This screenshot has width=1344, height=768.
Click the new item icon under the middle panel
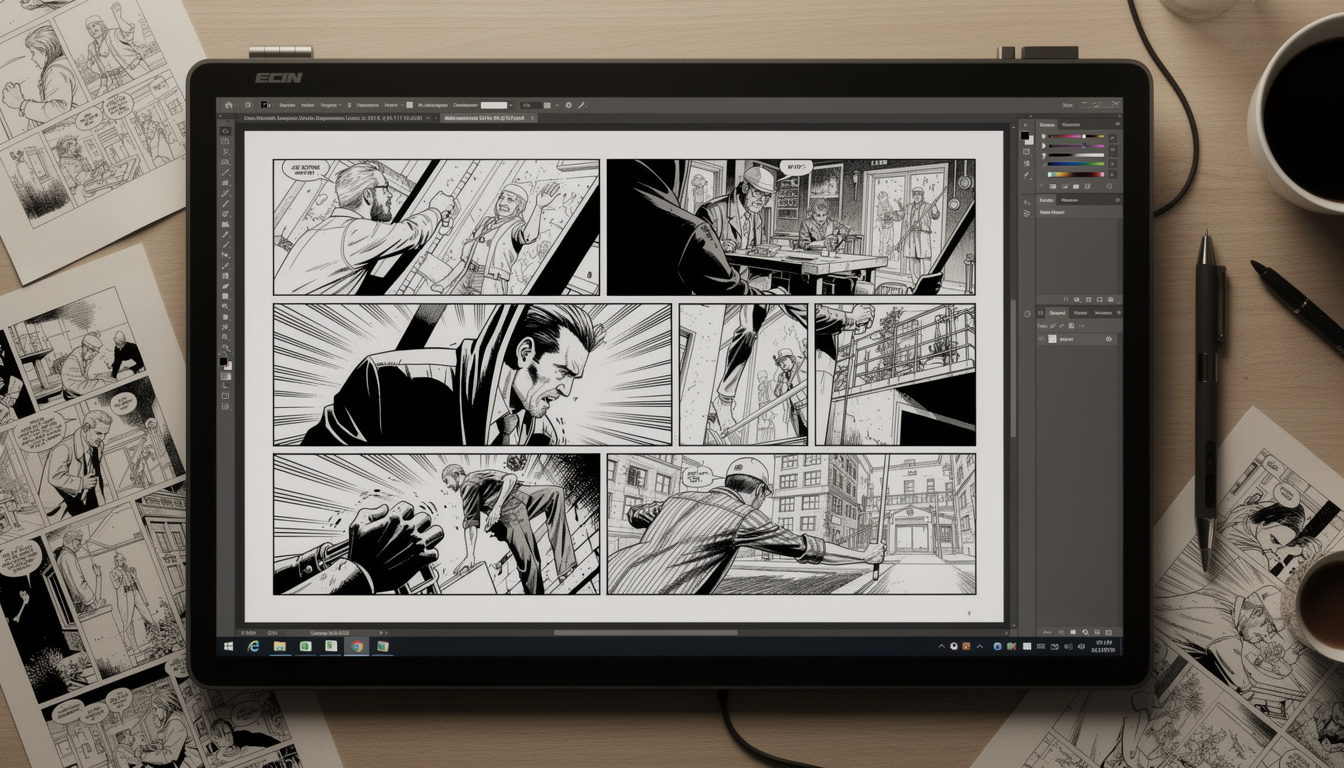(1100, 299)
